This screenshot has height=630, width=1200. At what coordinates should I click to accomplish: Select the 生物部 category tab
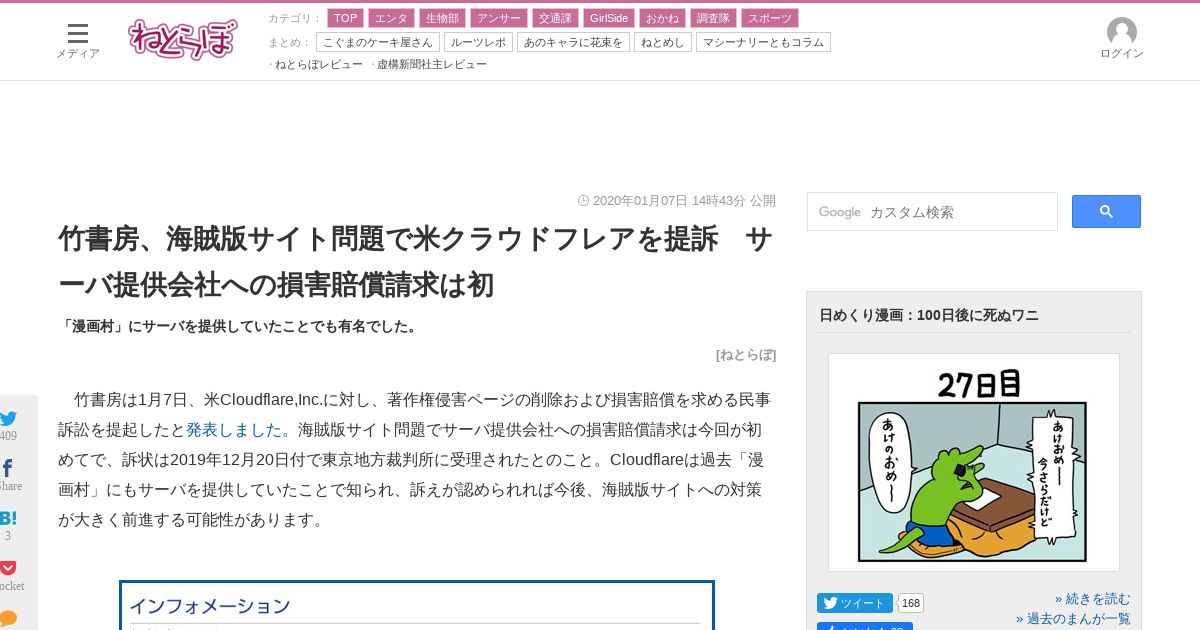coord(442,18)
